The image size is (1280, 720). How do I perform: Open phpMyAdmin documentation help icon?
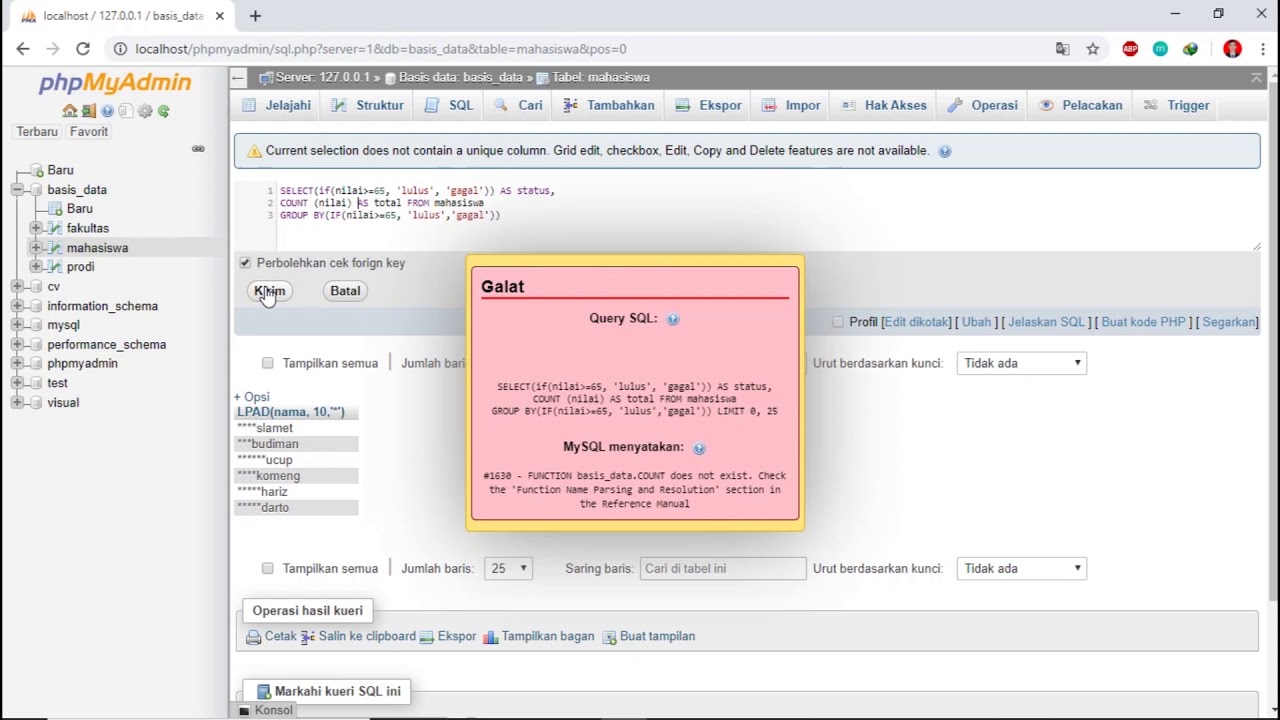107,111
